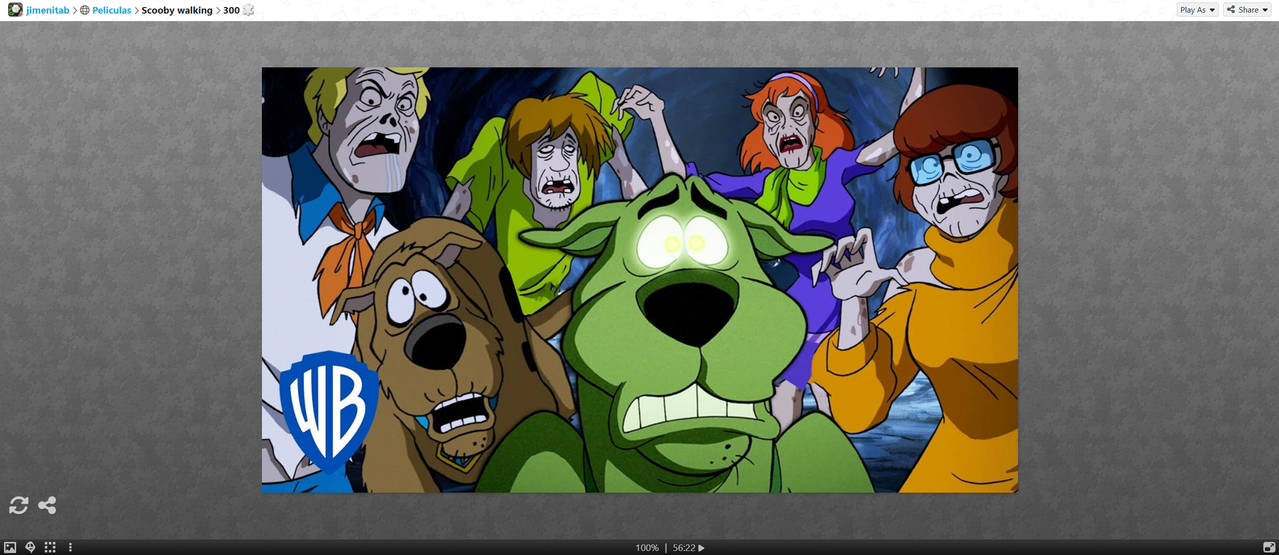Open the jimenitab user link
The width and height of the screenshot is (1279, 555).
(48, 10)
